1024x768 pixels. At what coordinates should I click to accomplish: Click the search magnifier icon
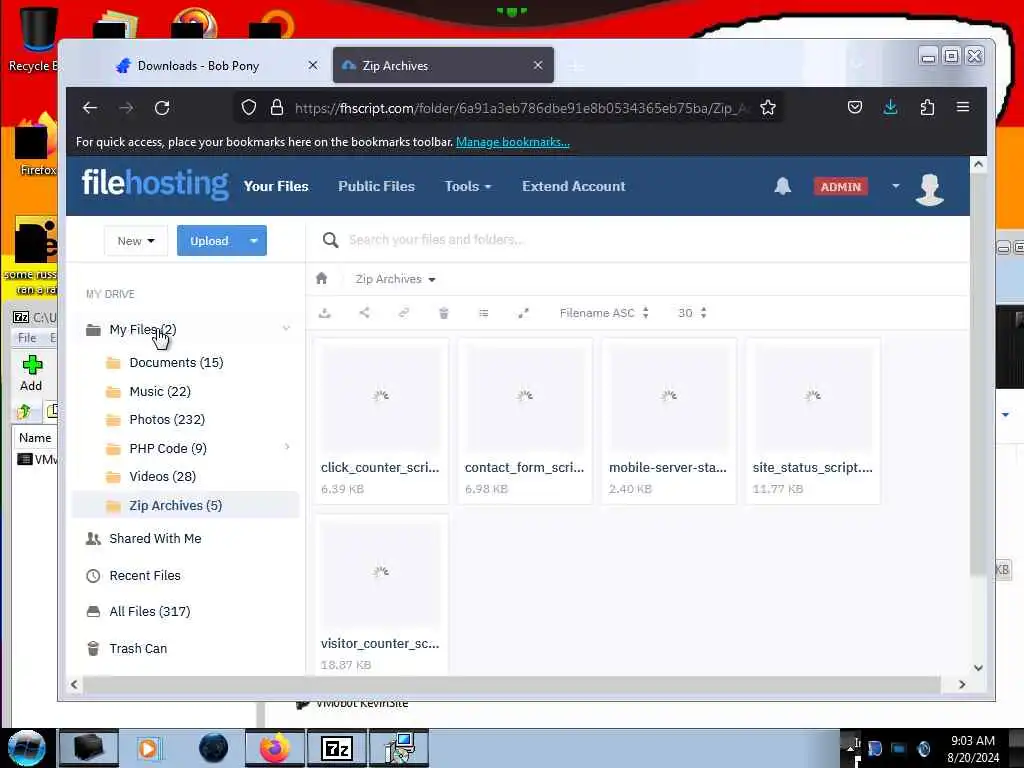[330, 240]
